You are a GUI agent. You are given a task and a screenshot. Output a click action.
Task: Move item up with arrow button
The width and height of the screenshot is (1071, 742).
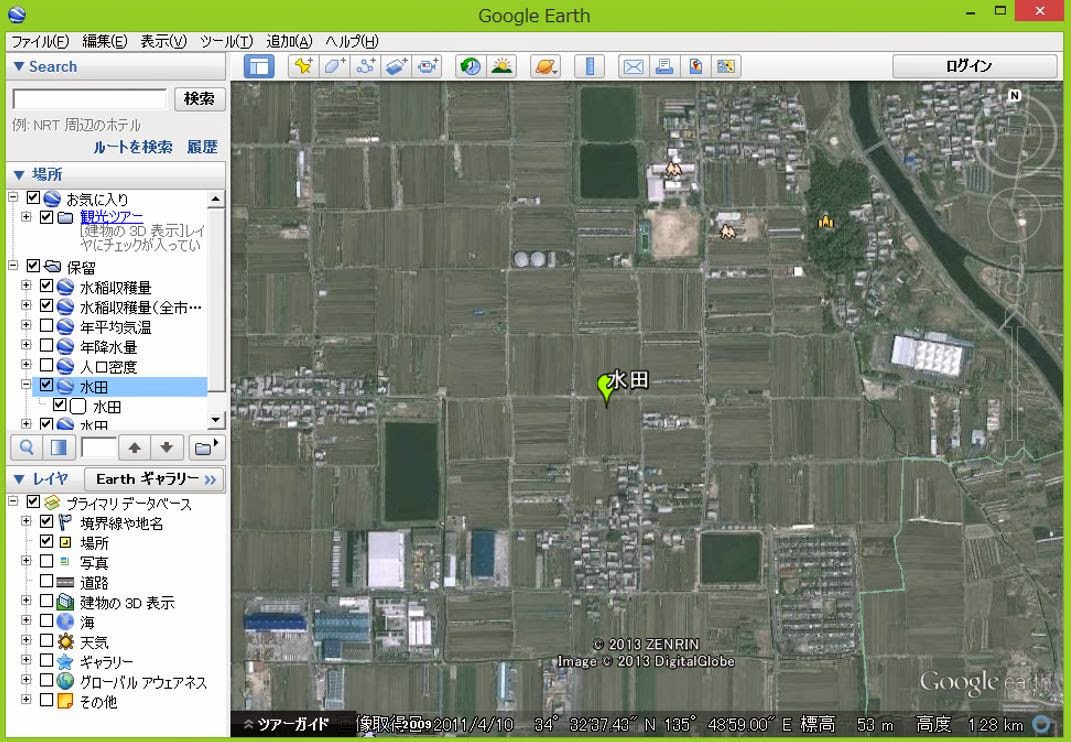click(x=135, y=448)
